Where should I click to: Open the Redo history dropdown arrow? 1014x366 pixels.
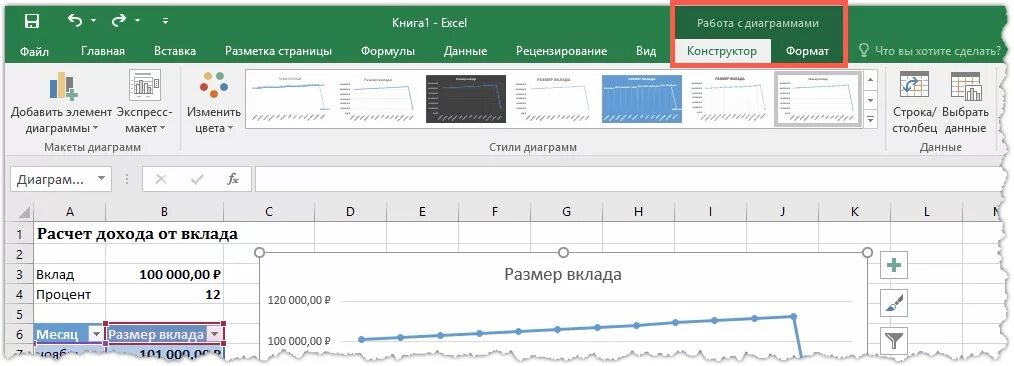pyautogui.click(x=138, y=21)
